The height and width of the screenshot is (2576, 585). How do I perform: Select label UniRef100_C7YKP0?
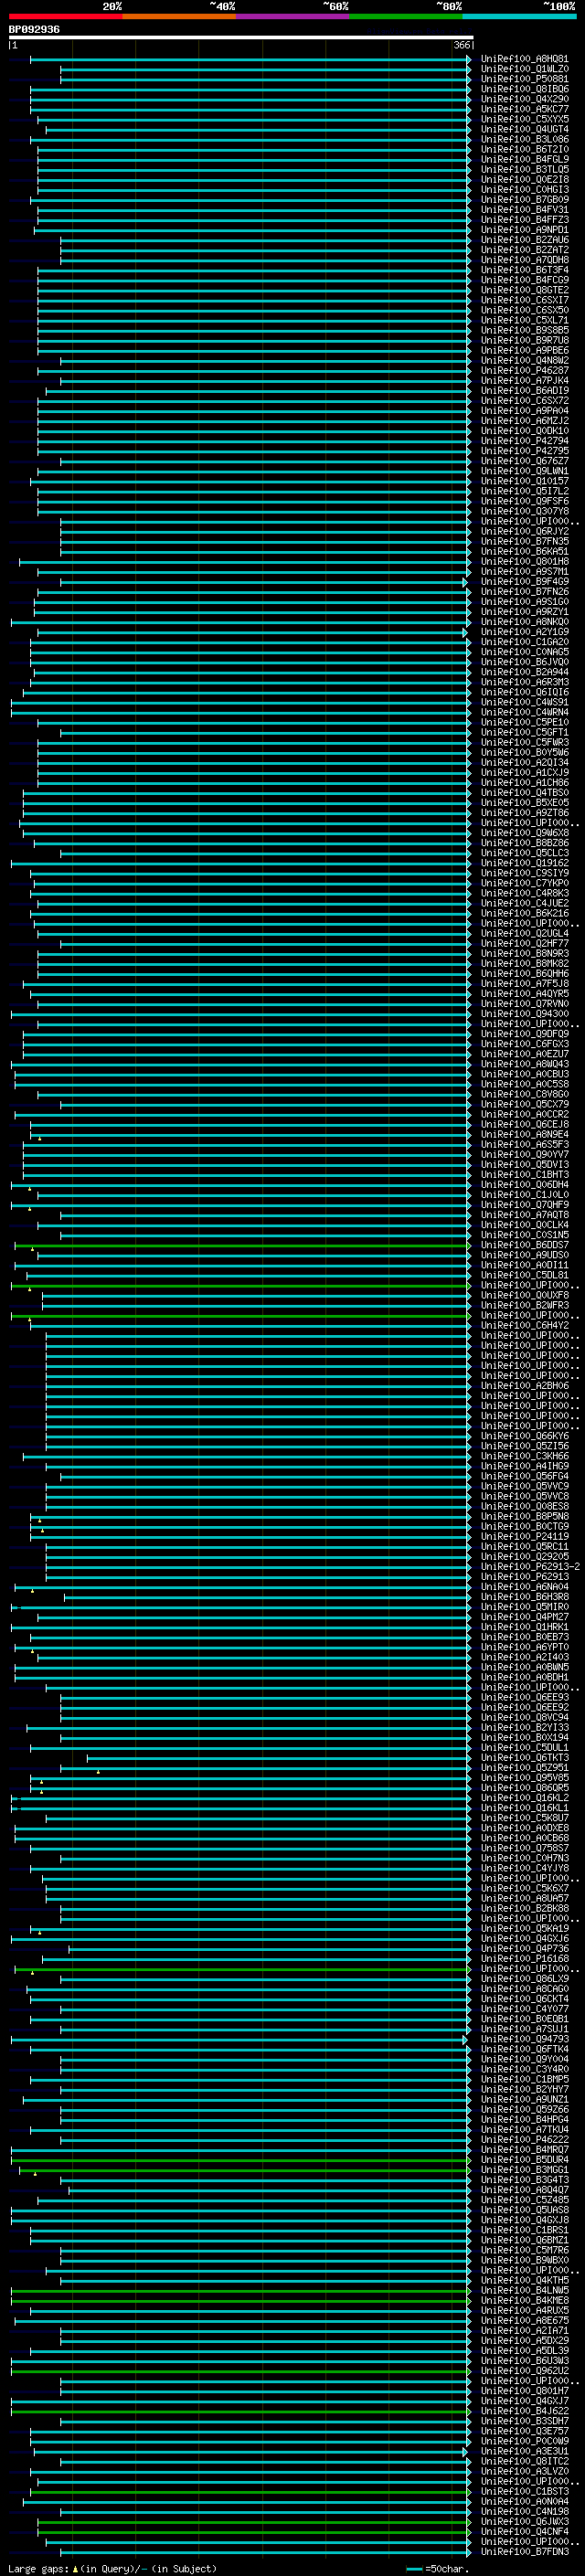point(525,883)
